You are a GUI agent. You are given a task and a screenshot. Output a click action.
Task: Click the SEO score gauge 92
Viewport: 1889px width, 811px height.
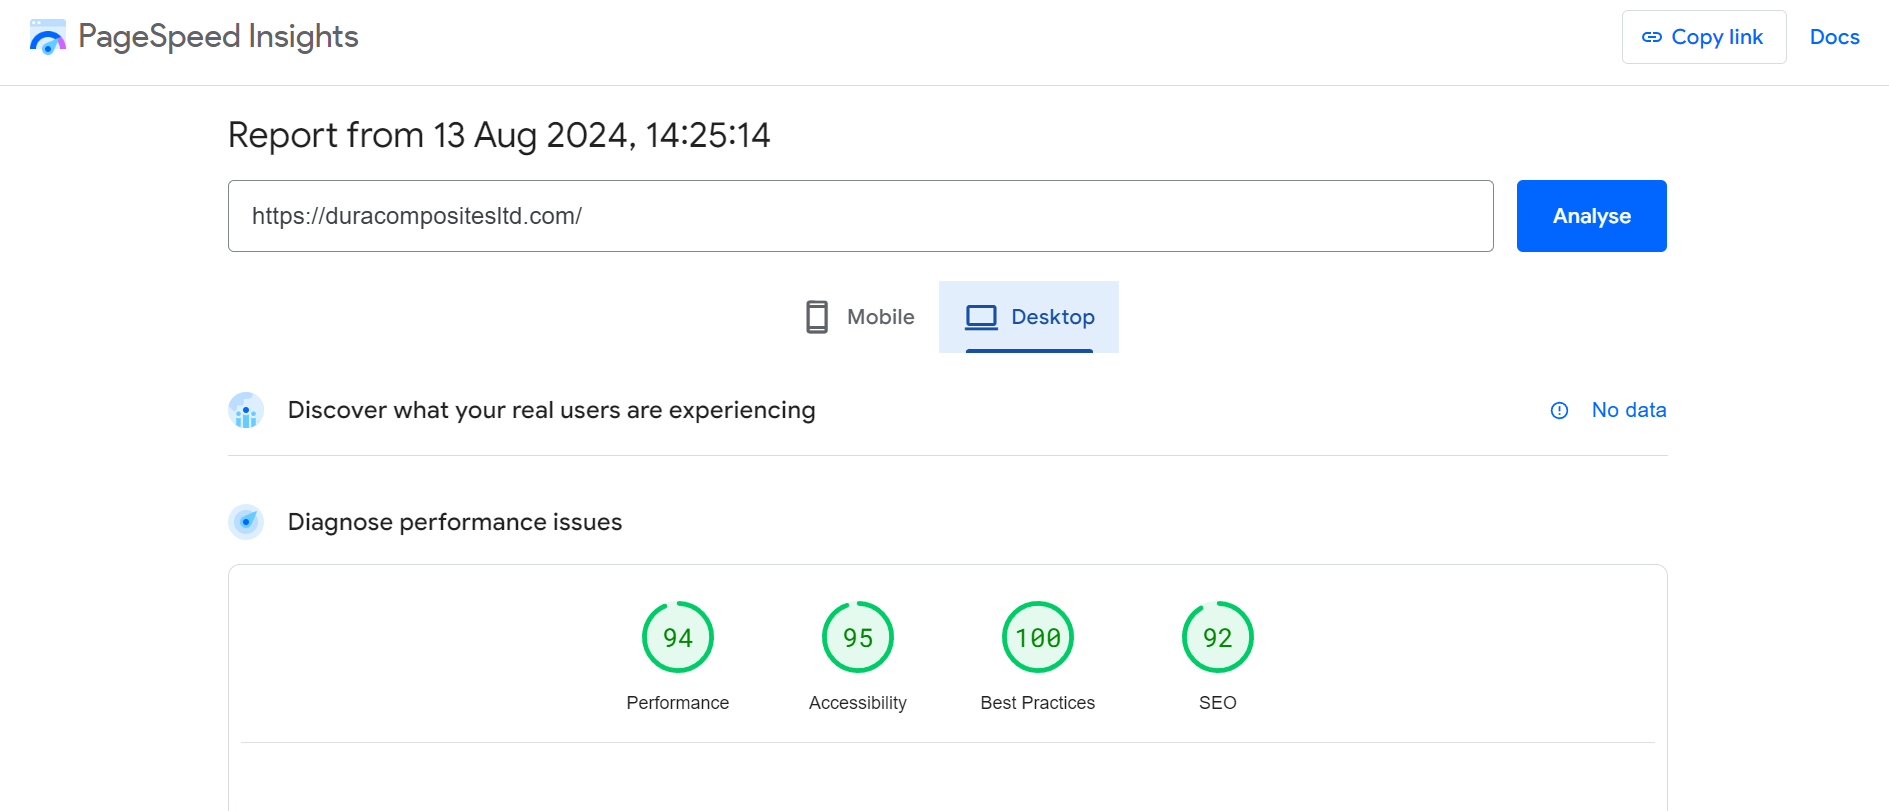[x=1218, y=637]
